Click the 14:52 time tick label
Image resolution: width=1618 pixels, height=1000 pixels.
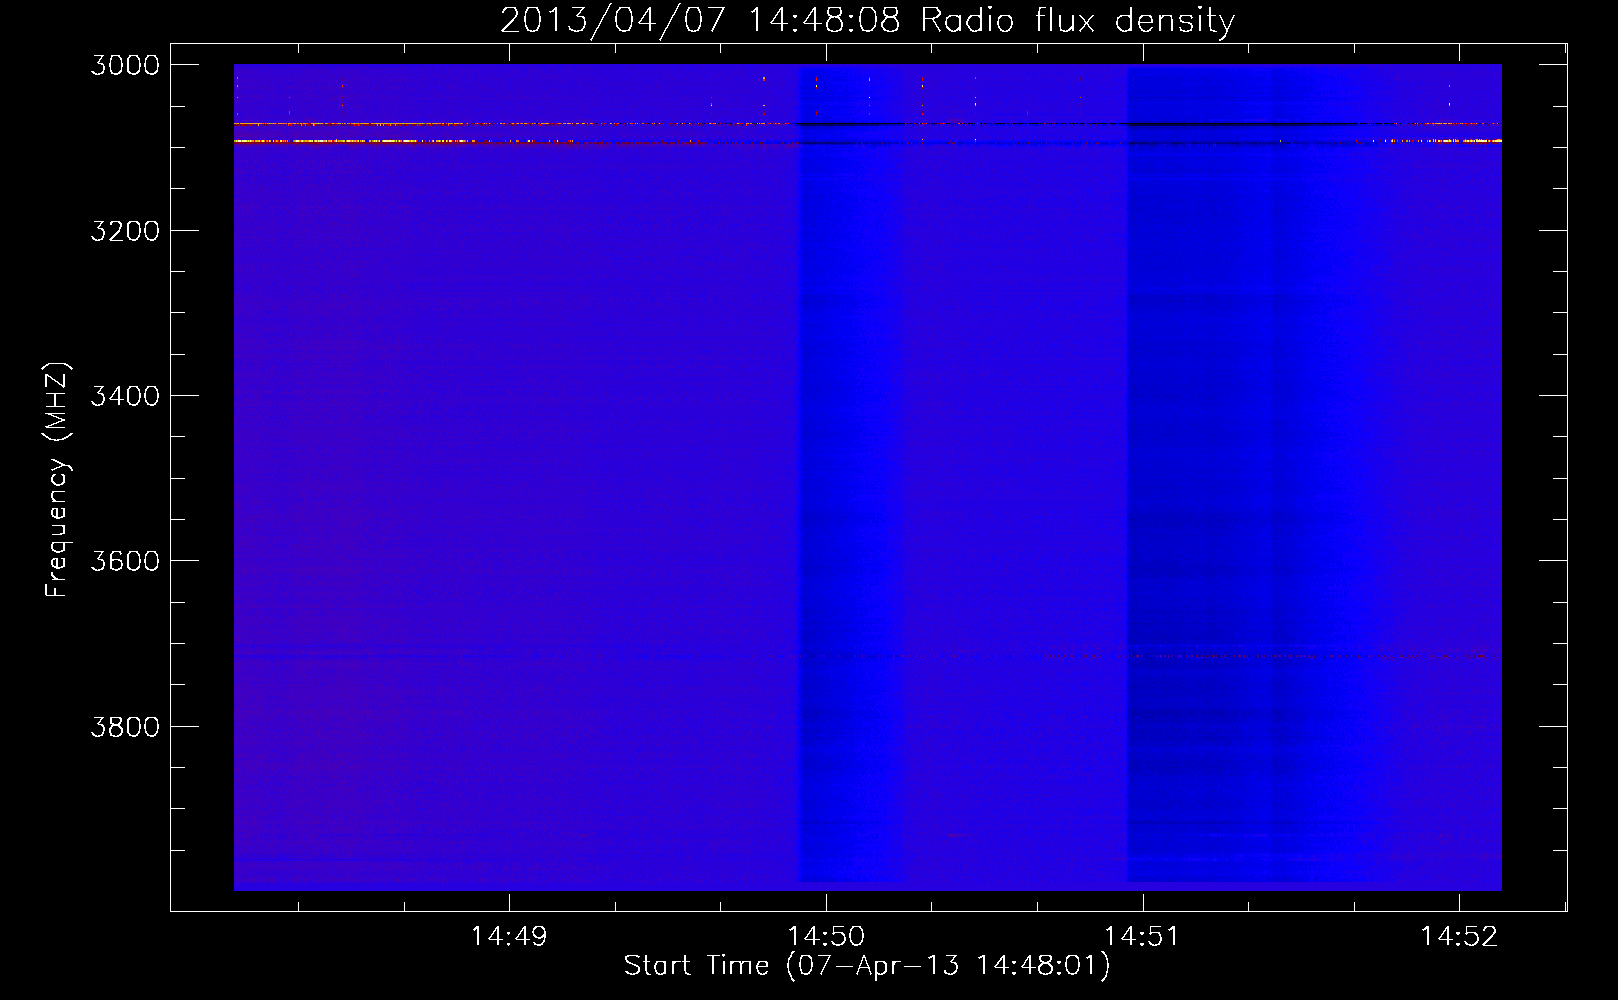click(1459, 936)
